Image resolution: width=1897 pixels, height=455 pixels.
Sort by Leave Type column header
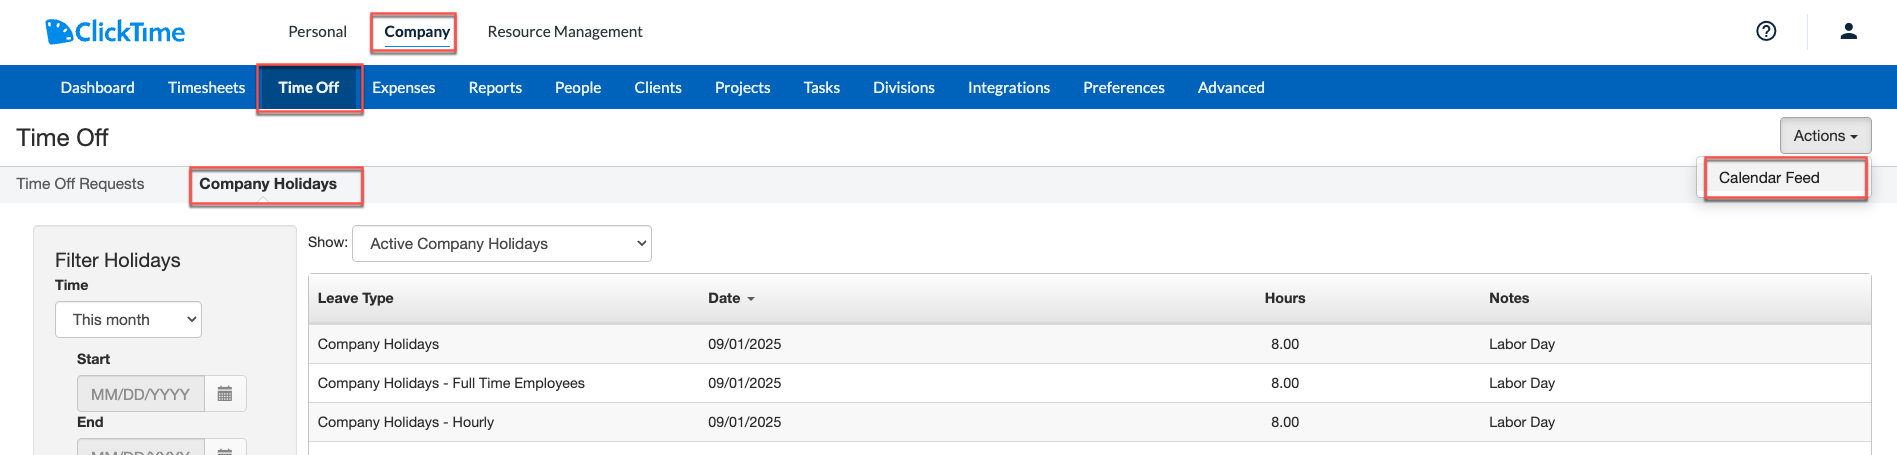[355, 298]
